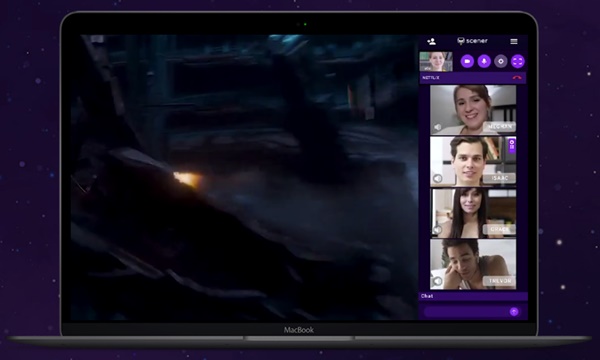Select the NETFLIX label in the call bar

tap(431, 78)
